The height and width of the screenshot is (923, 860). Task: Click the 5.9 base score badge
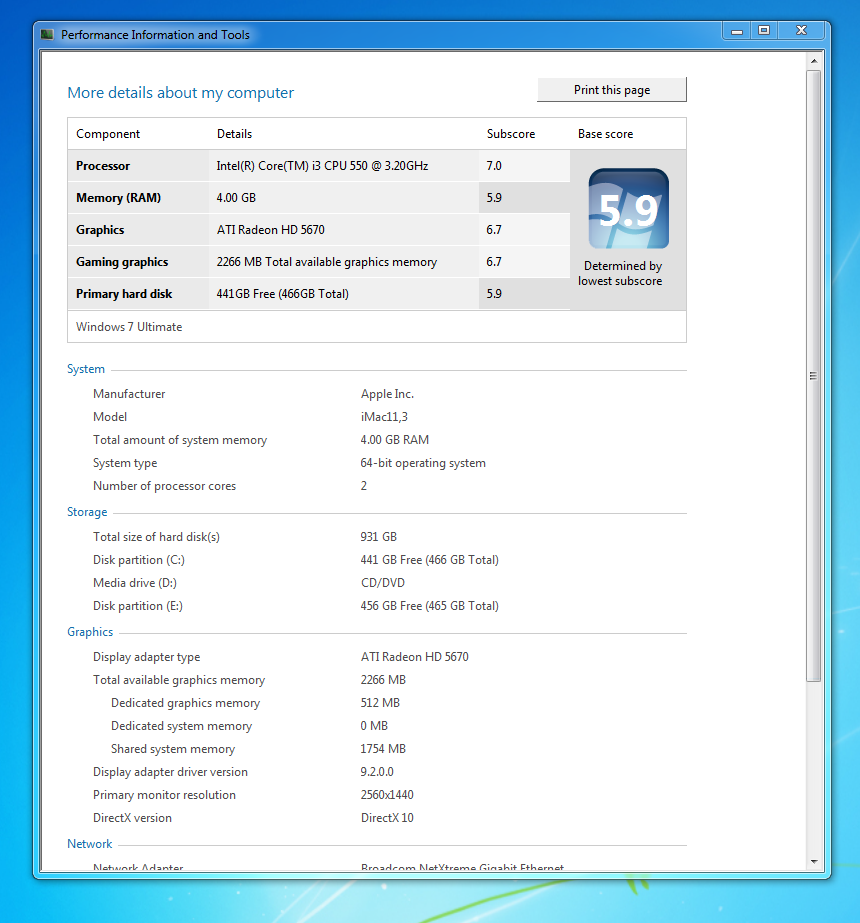pos(628,209)
